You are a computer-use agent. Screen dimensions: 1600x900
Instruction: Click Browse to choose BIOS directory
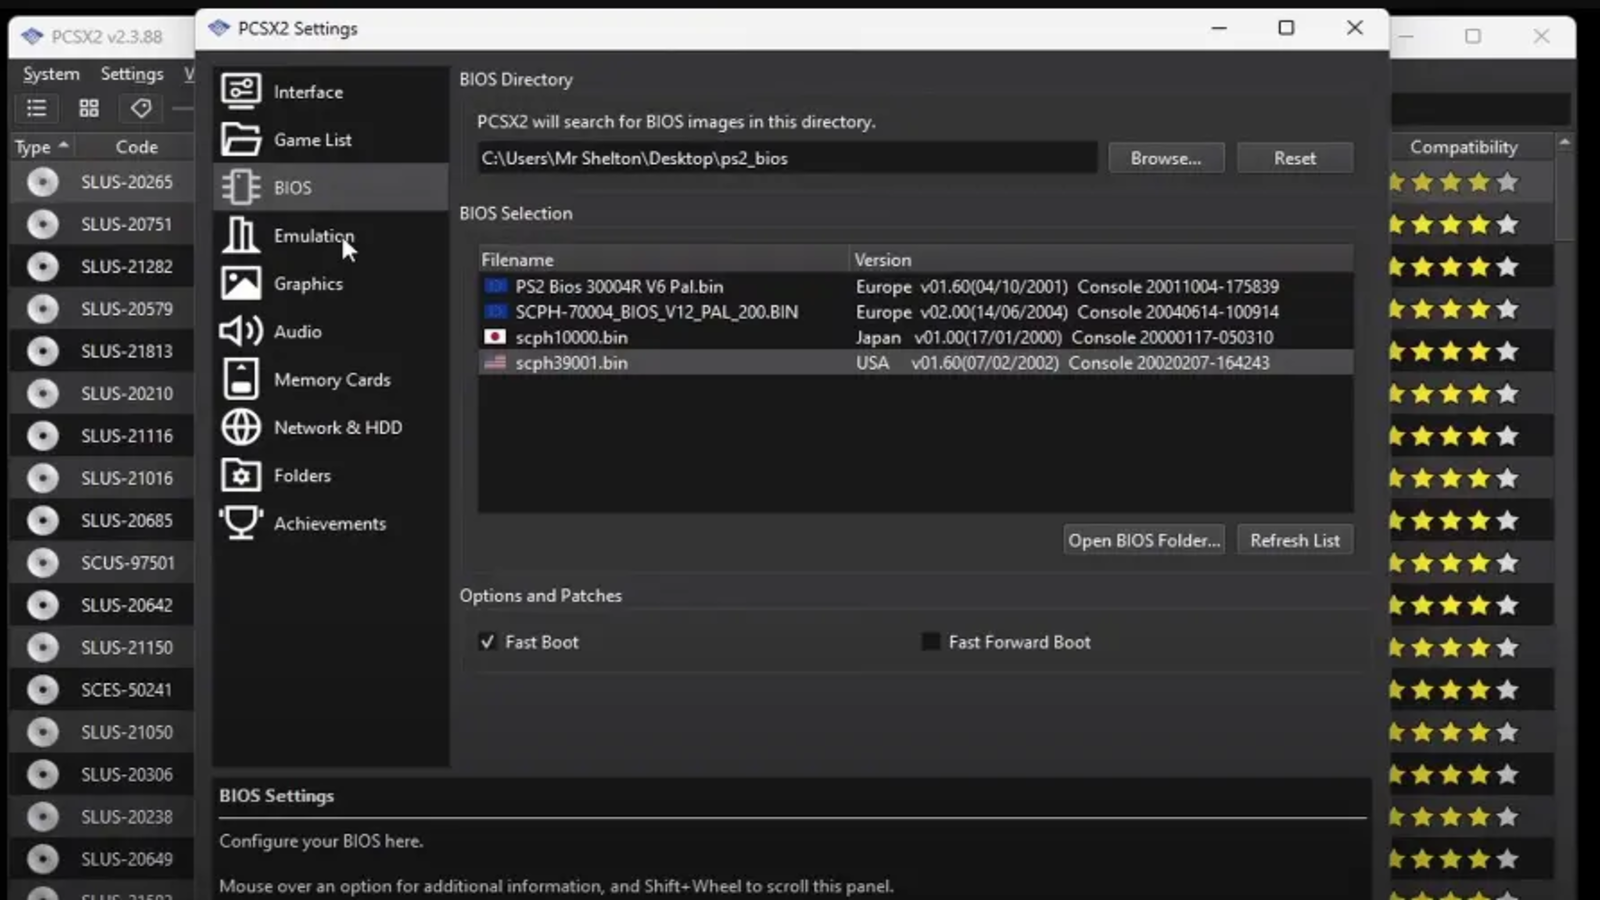coord(1166,158)
